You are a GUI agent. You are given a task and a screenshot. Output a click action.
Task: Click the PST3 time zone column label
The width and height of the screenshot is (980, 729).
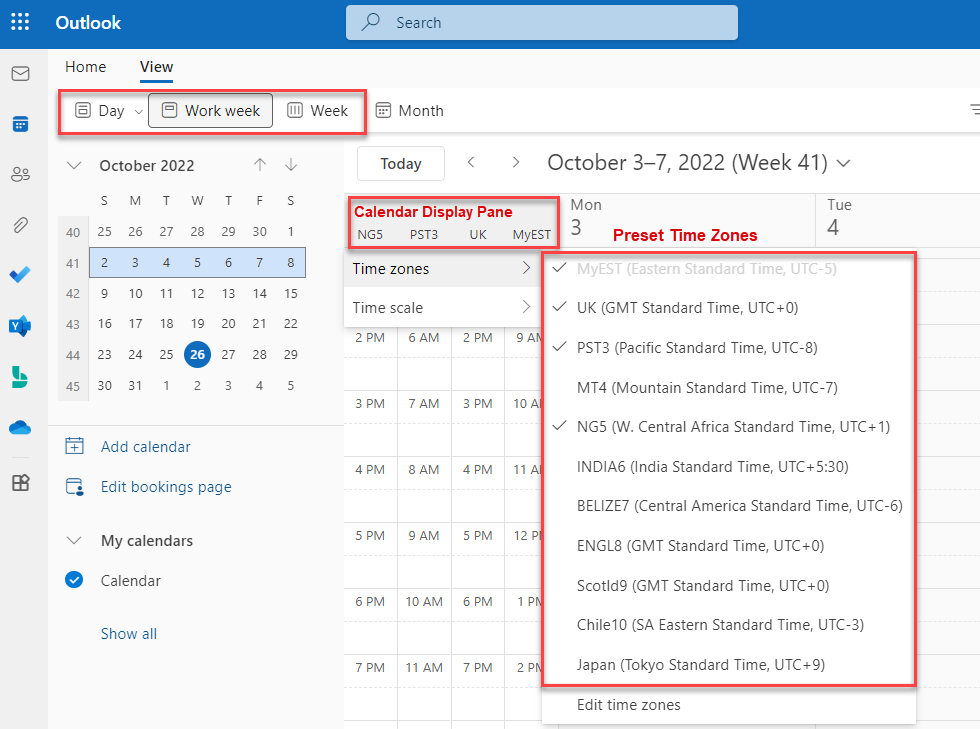pyautogui.click(x=424, y=234)
